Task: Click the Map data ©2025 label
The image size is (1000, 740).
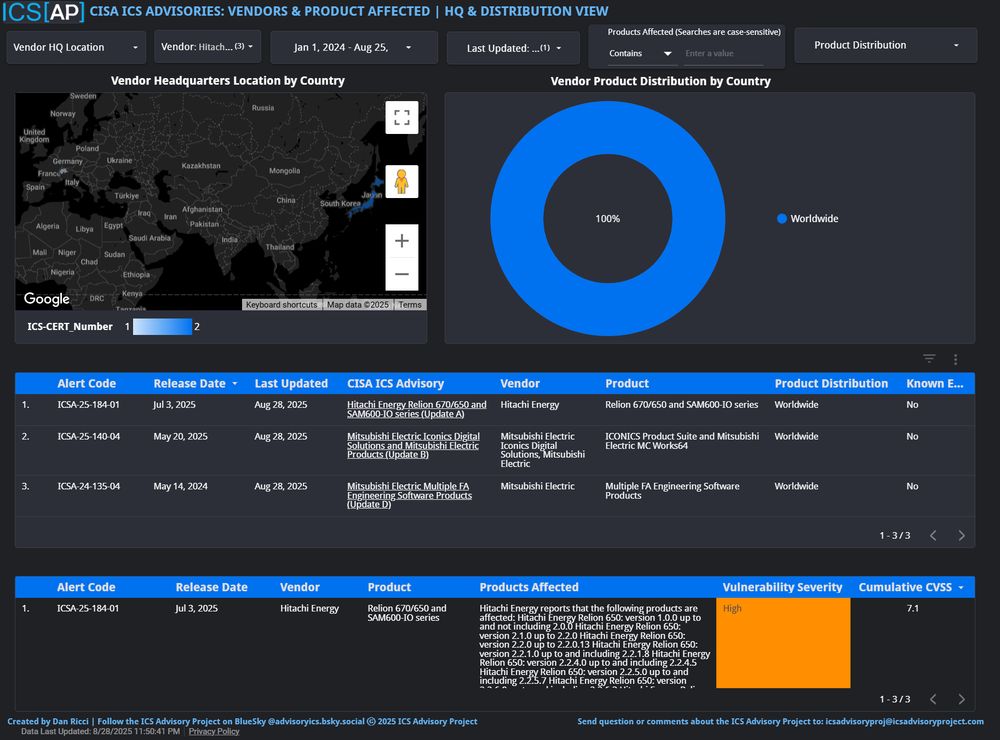Action: [x=358, y=305]
